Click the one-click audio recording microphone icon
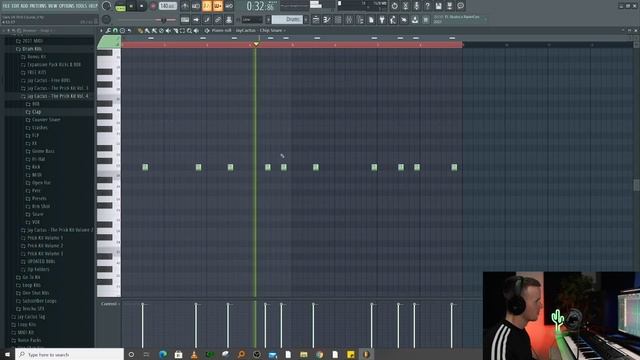640x360 pixels. [x=416, y=6]
